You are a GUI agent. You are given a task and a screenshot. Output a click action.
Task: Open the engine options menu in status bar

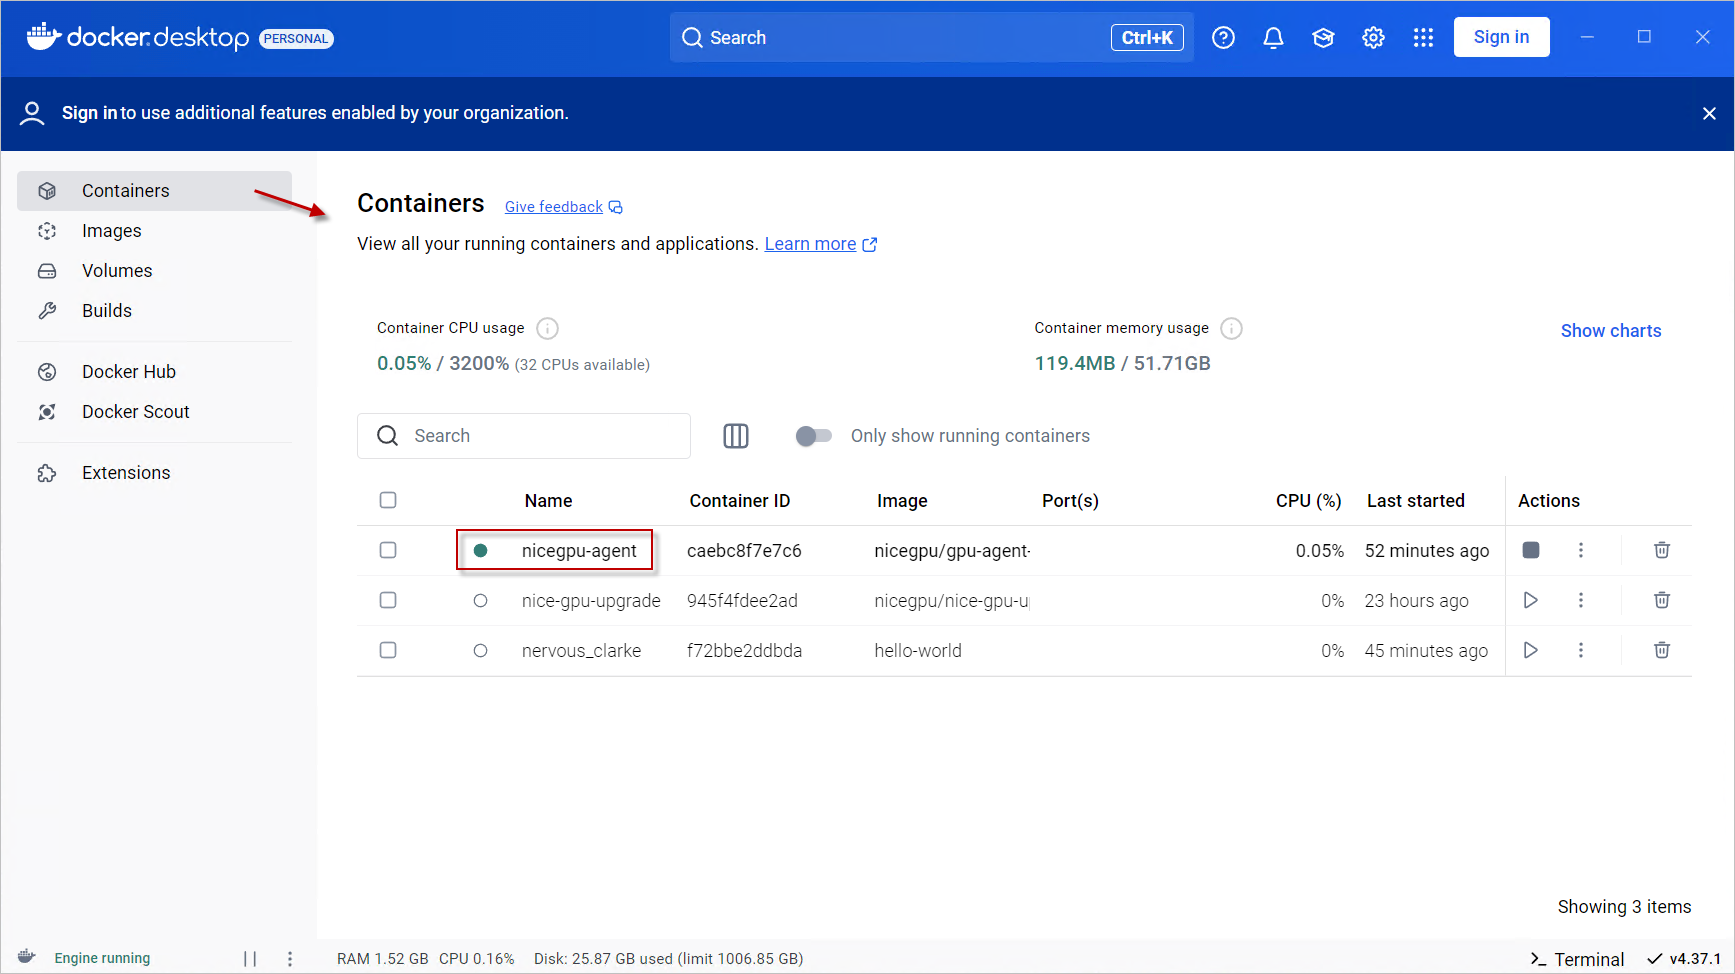tap(290, 958)
